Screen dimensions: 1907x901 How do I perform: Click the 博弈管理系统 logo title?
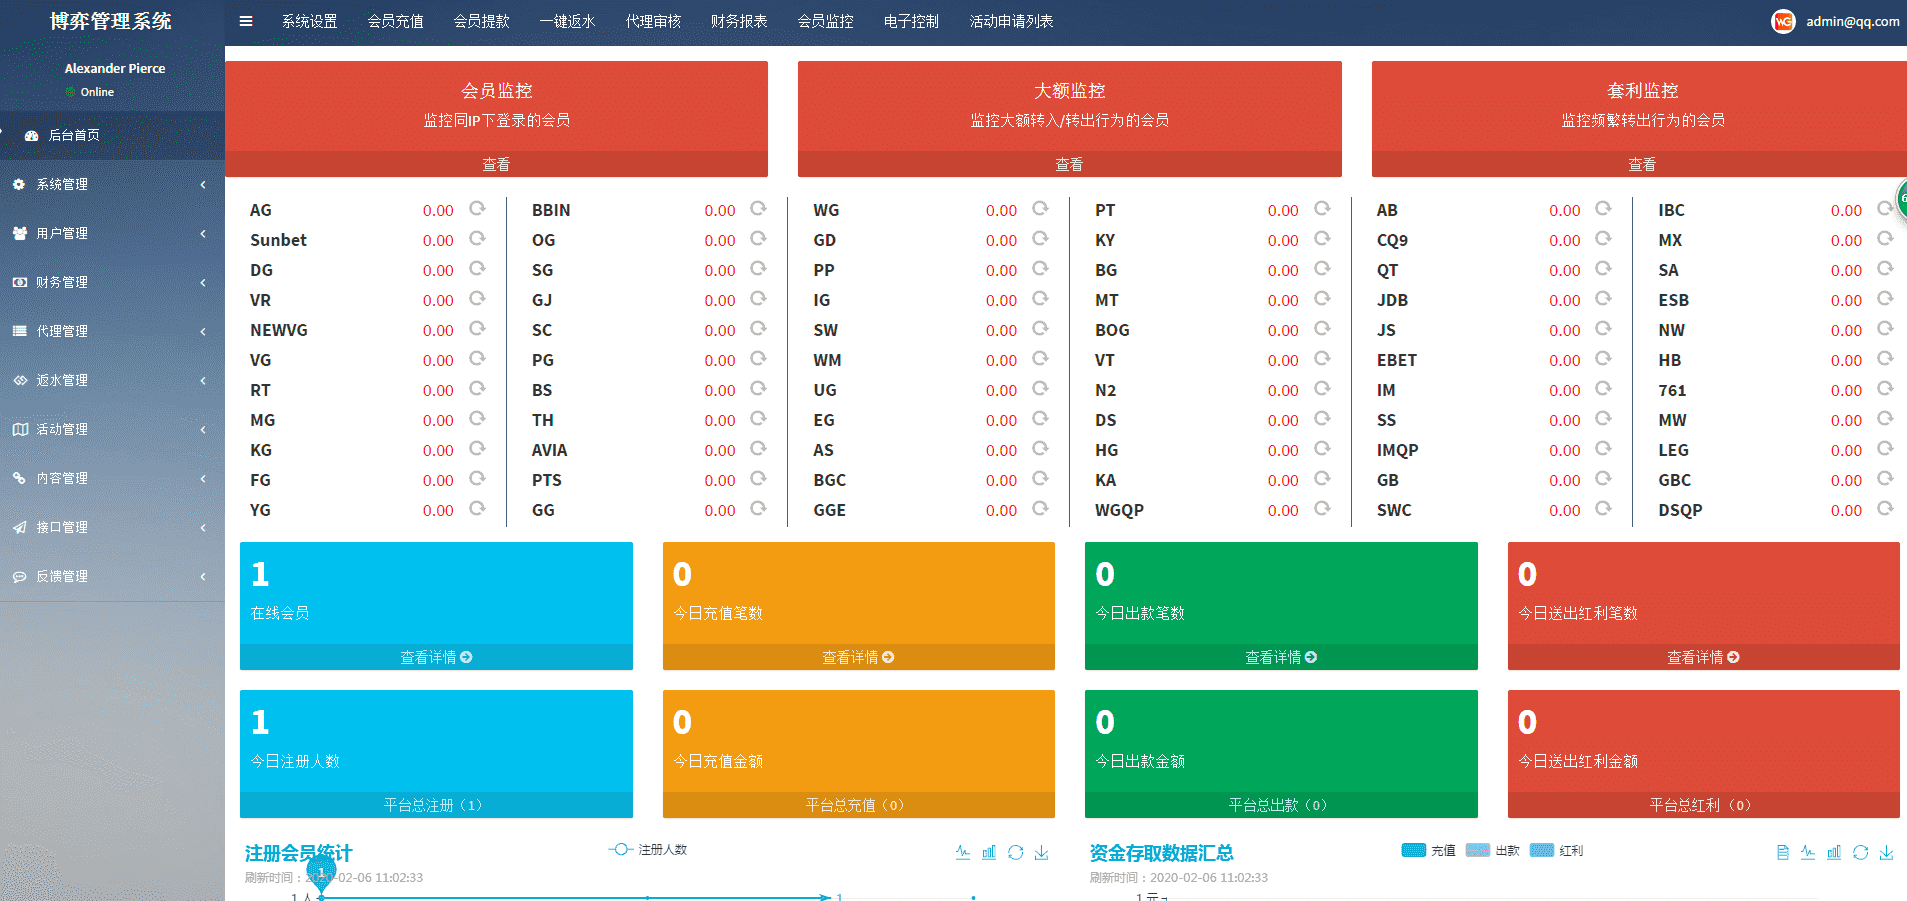pyautogui.click(x=111, y=21)
